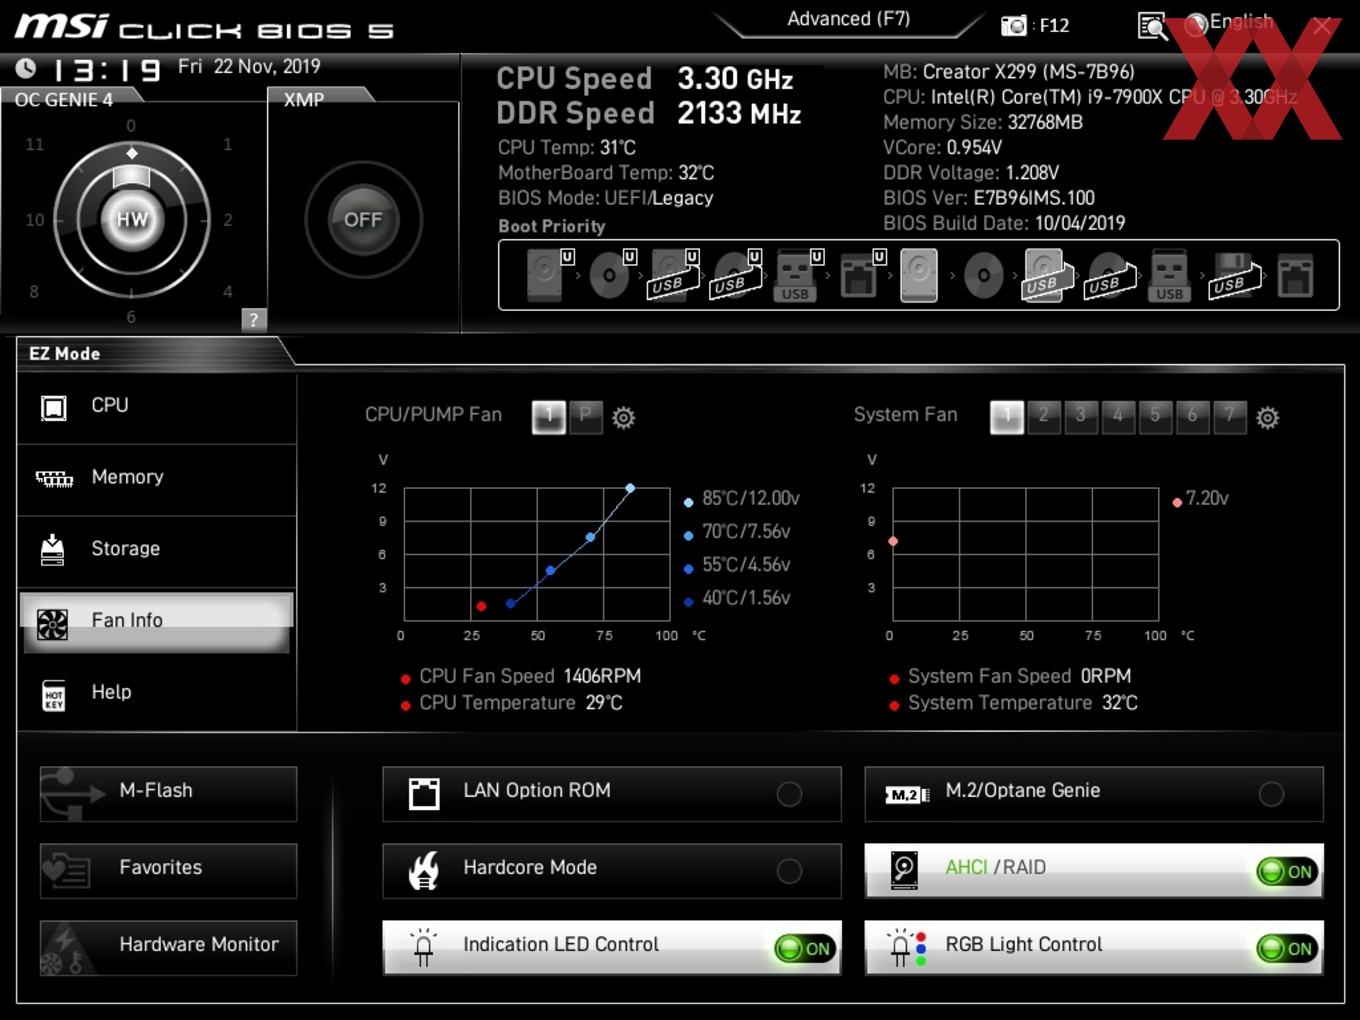Click the legacy CD/DVD boot device icon

(x=983, y=275)
